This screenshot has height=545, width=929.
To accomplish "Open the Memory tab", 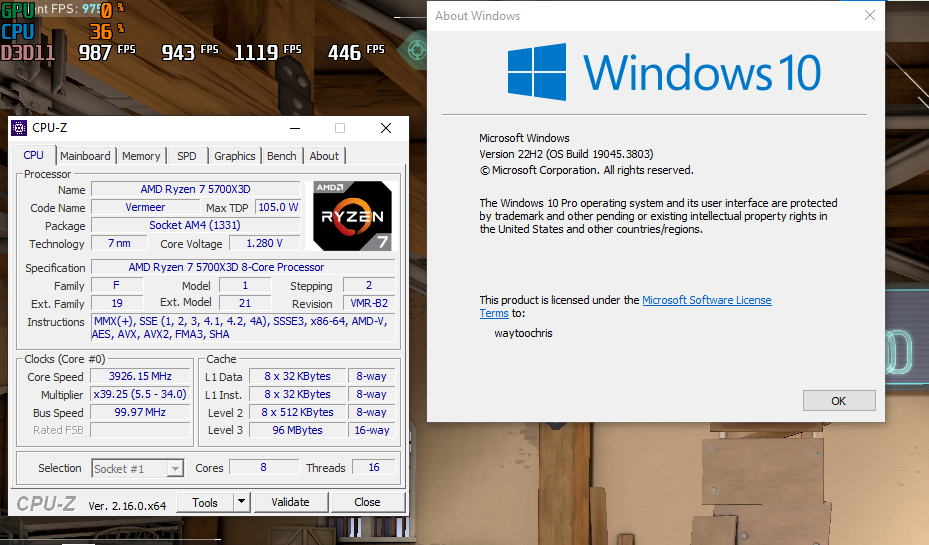I will point(141,156).
